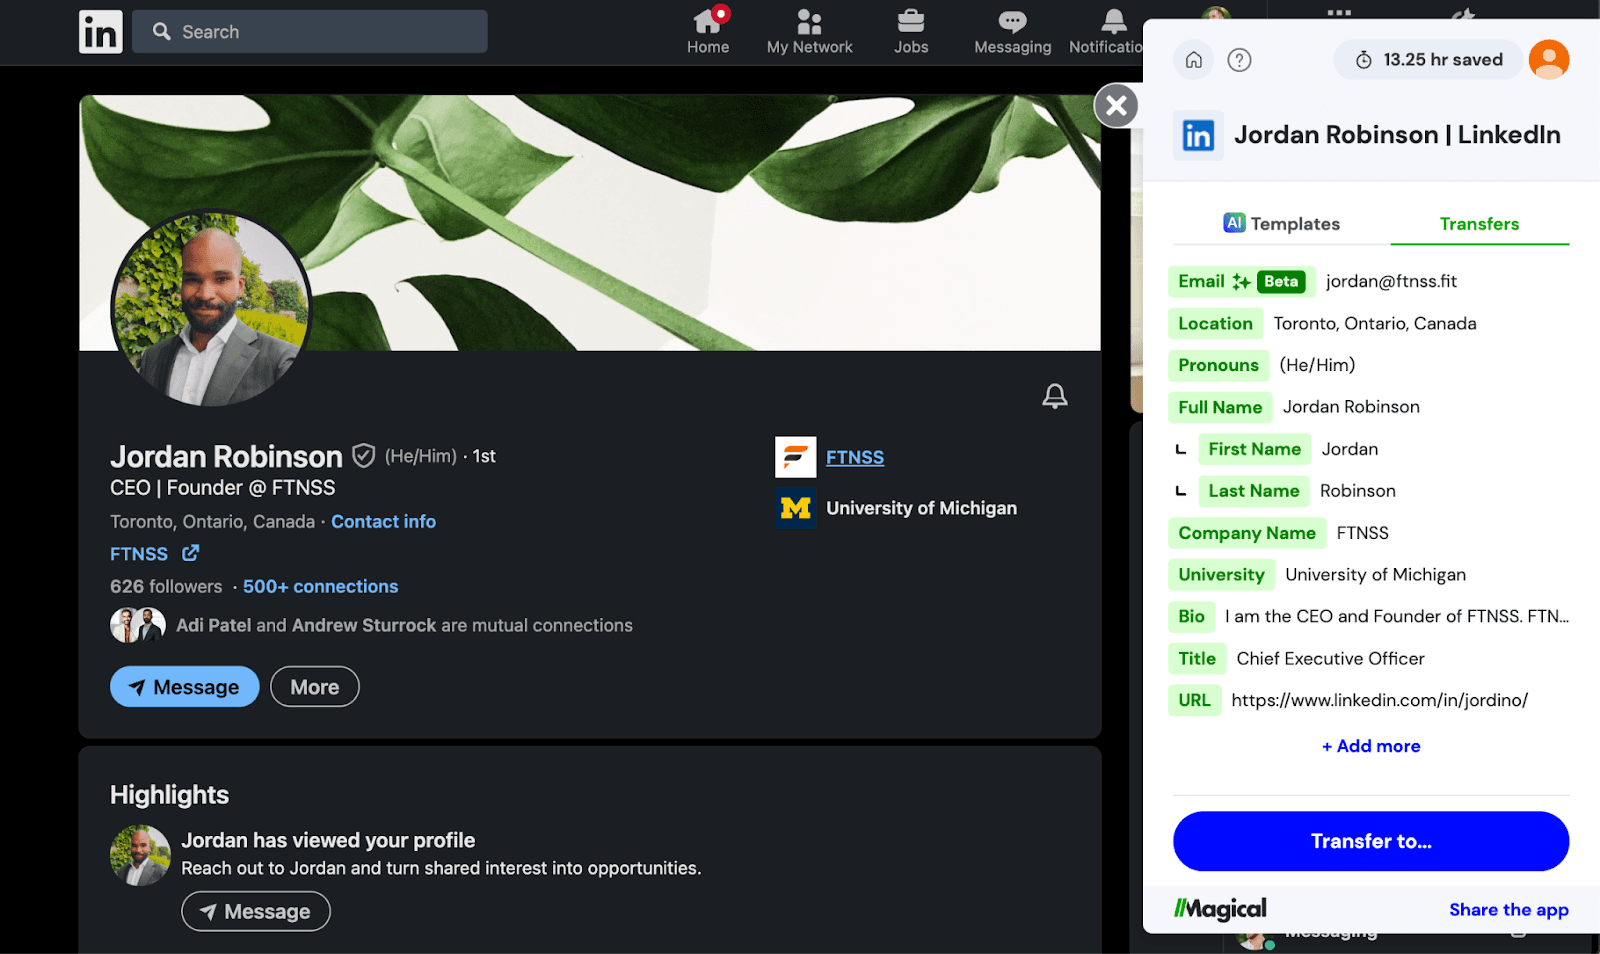Viewport: 1600px width, 954px height.
Task: Click the LinkedIn icon beside the page title
Action: pos(1198,135)
